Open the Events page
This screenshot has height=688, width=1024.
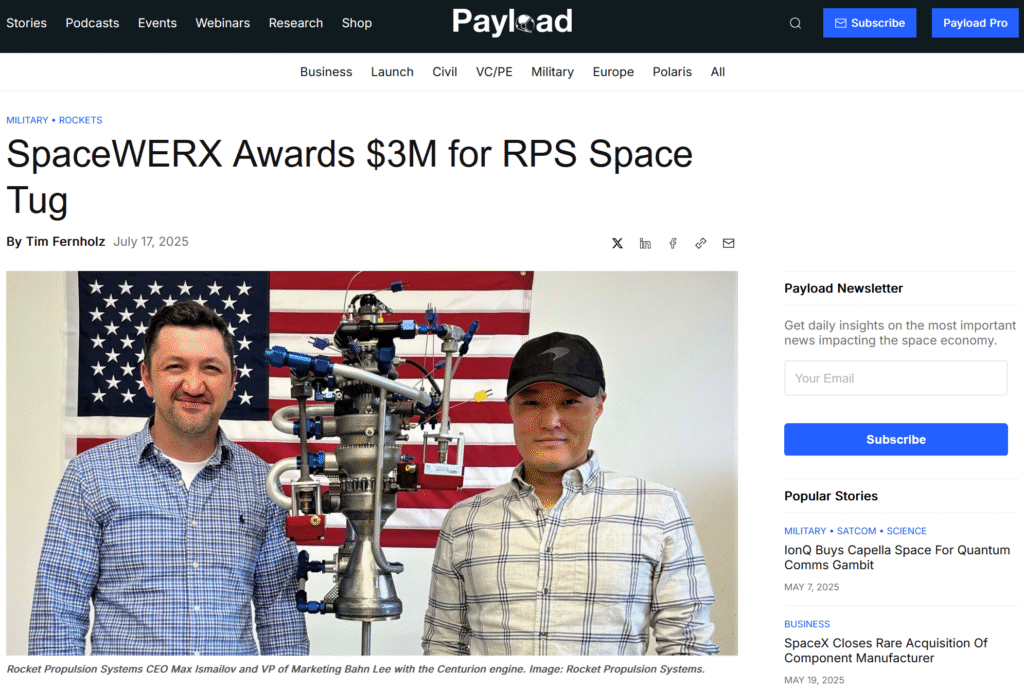click(157, 23)
